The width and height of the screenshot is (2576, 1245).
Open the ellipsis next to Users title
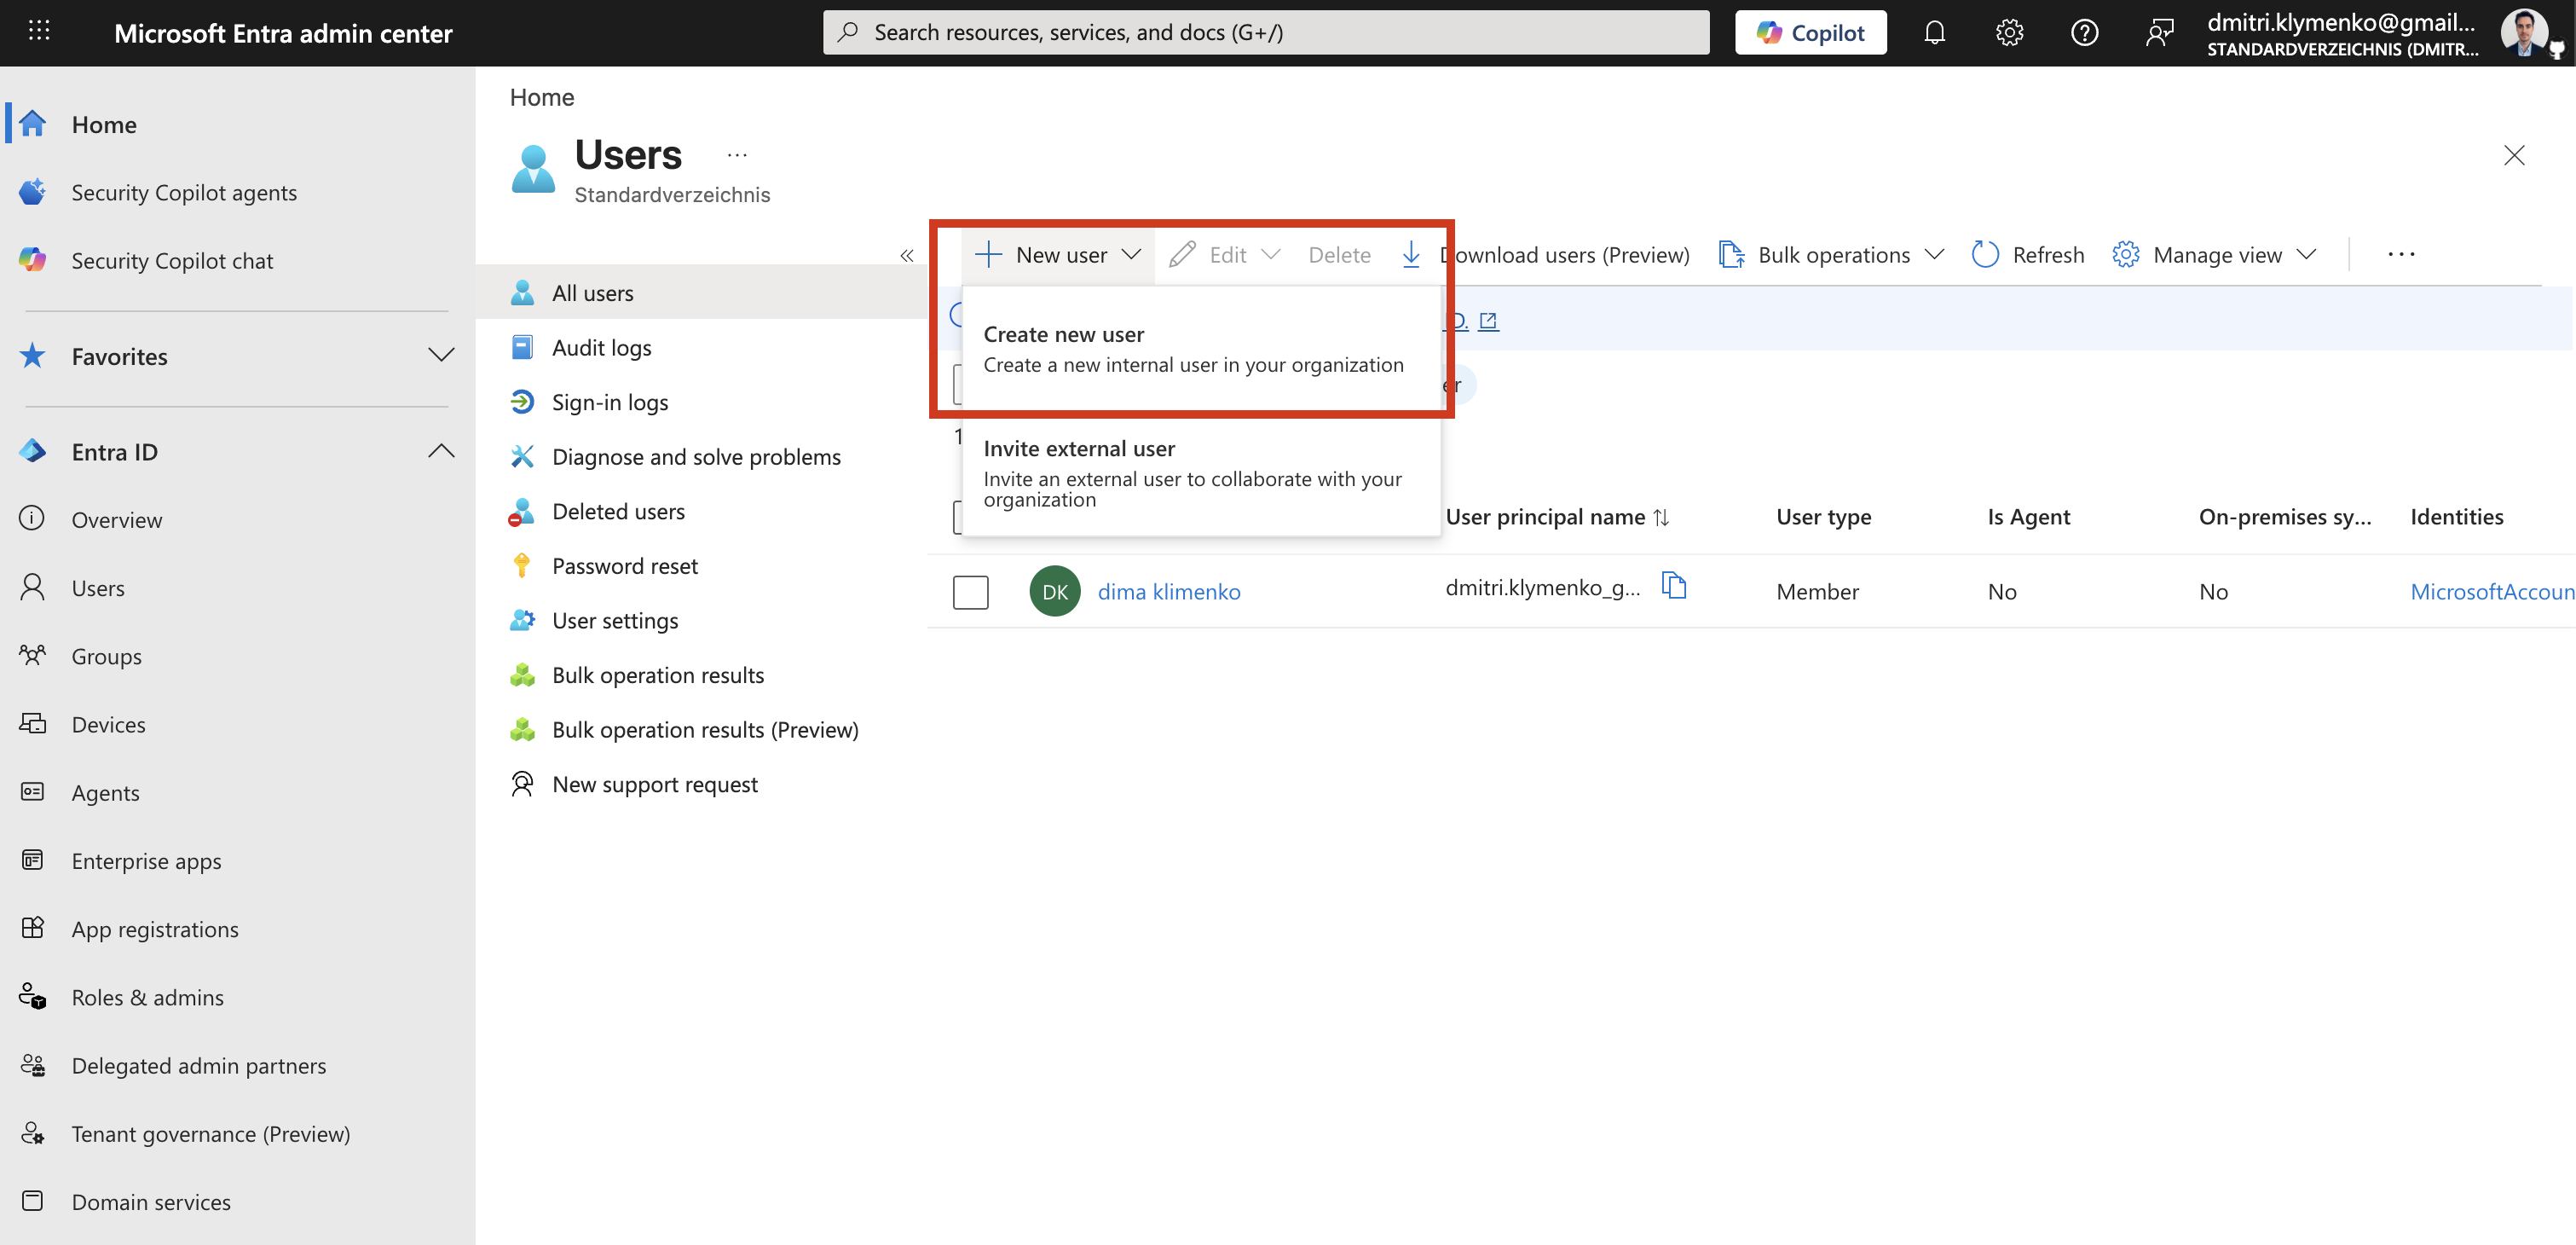737,155
